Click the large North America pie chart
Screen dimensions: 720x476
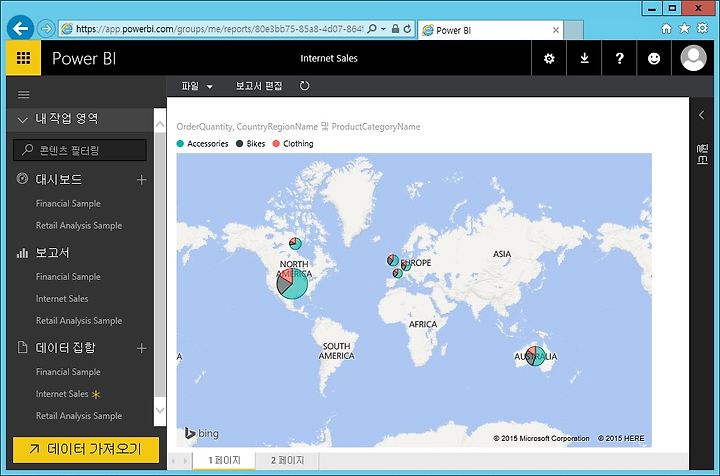(x=292, y=284)
